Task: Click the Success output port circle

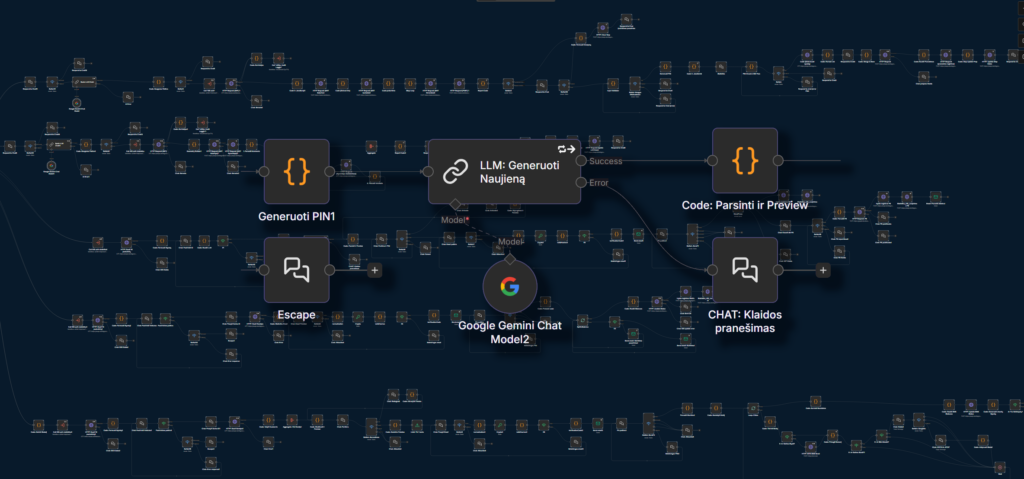Action: click(581, 161)
